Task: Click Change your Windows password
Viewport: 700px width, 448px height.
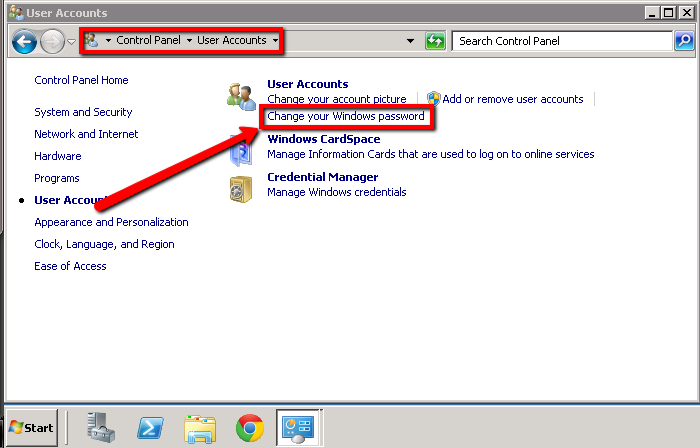Action: [x=346, y=116]
